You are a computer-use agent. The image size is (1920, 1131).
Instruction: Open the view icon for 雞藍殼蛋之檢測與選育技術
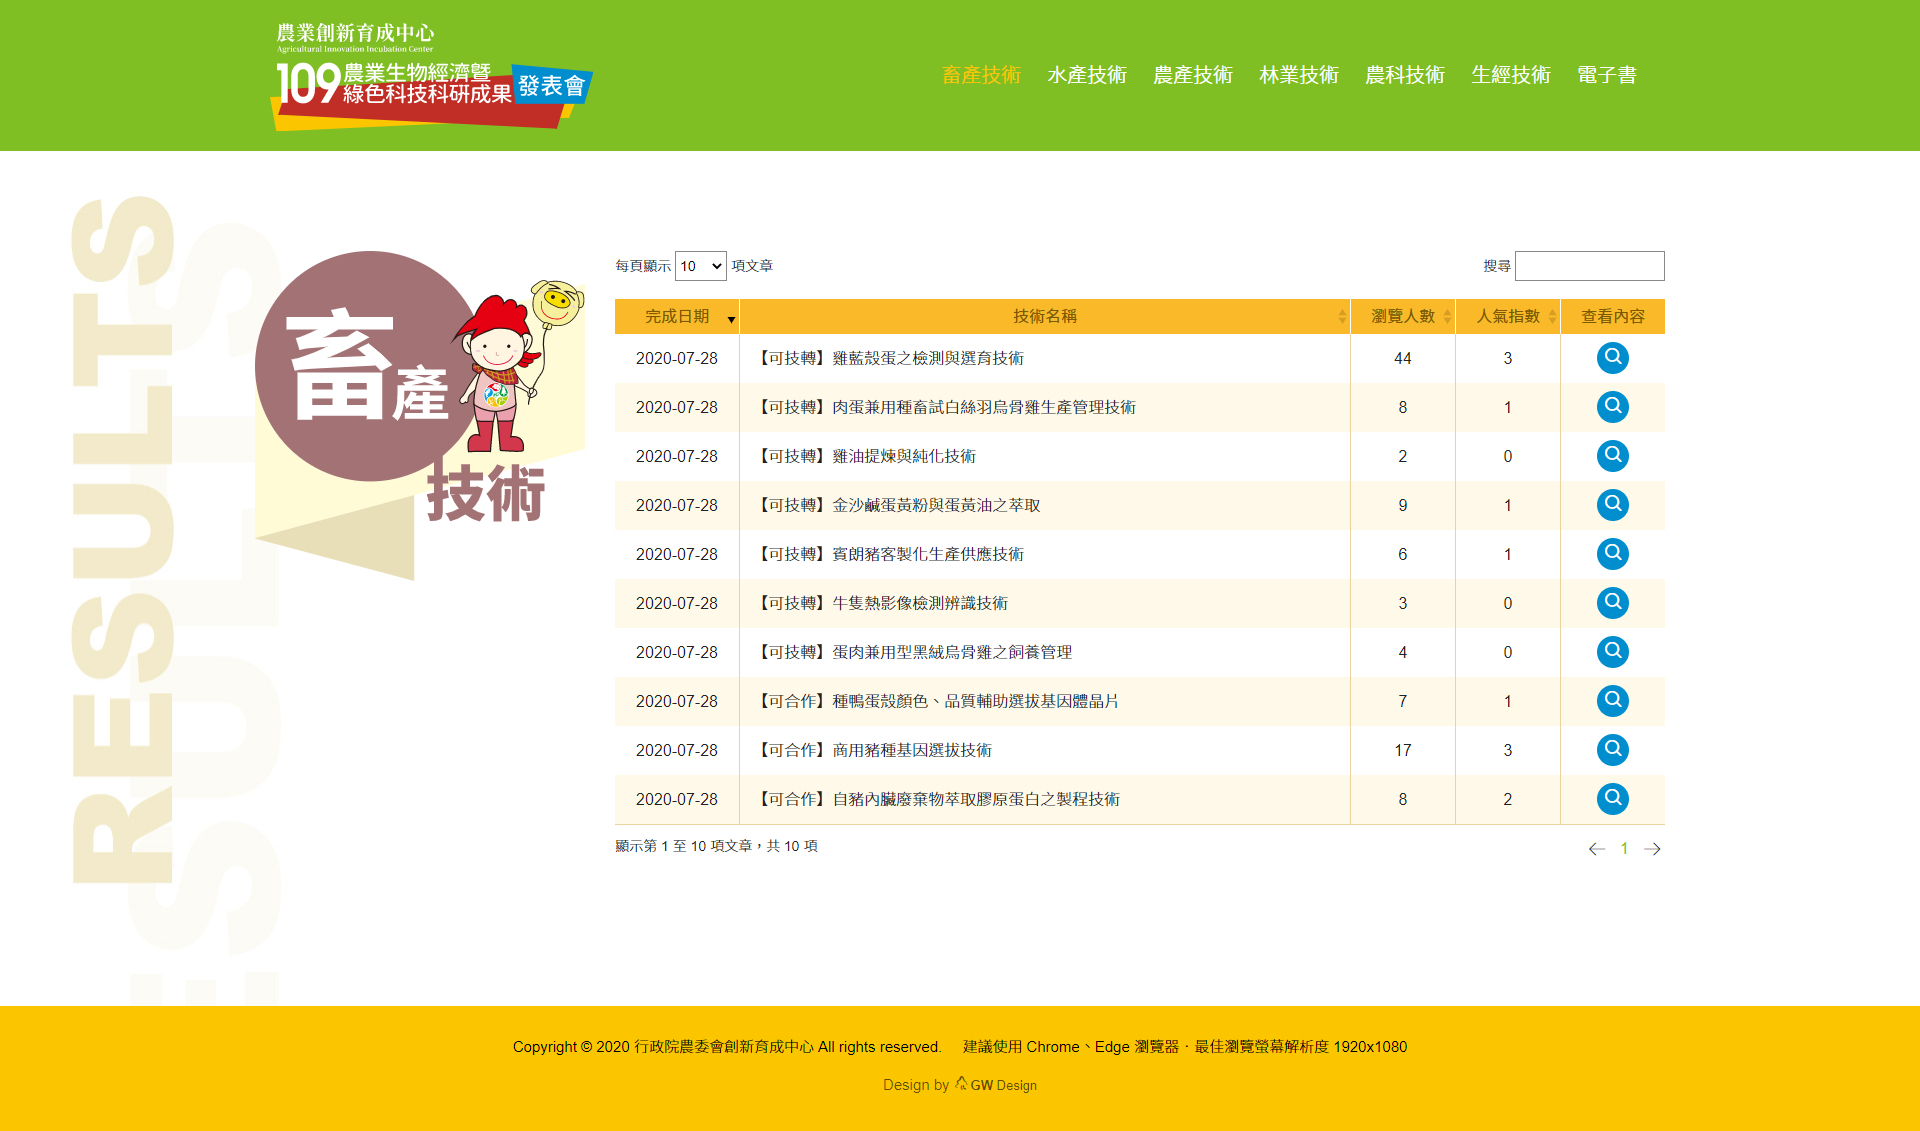click(1612, 358)
